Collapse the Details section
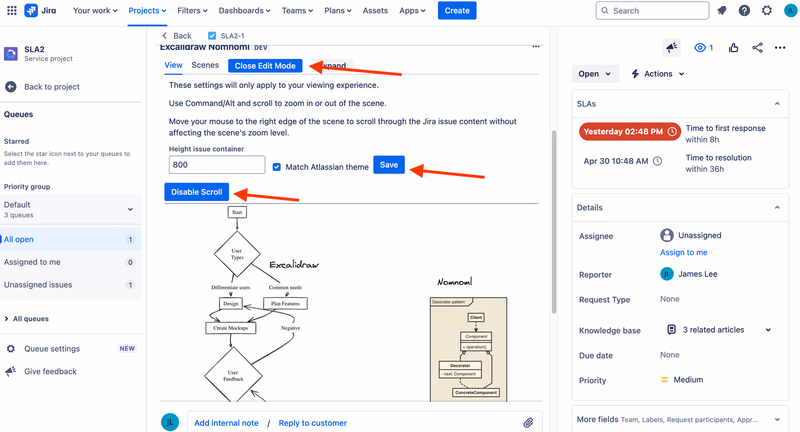 [x=777, y=208]
